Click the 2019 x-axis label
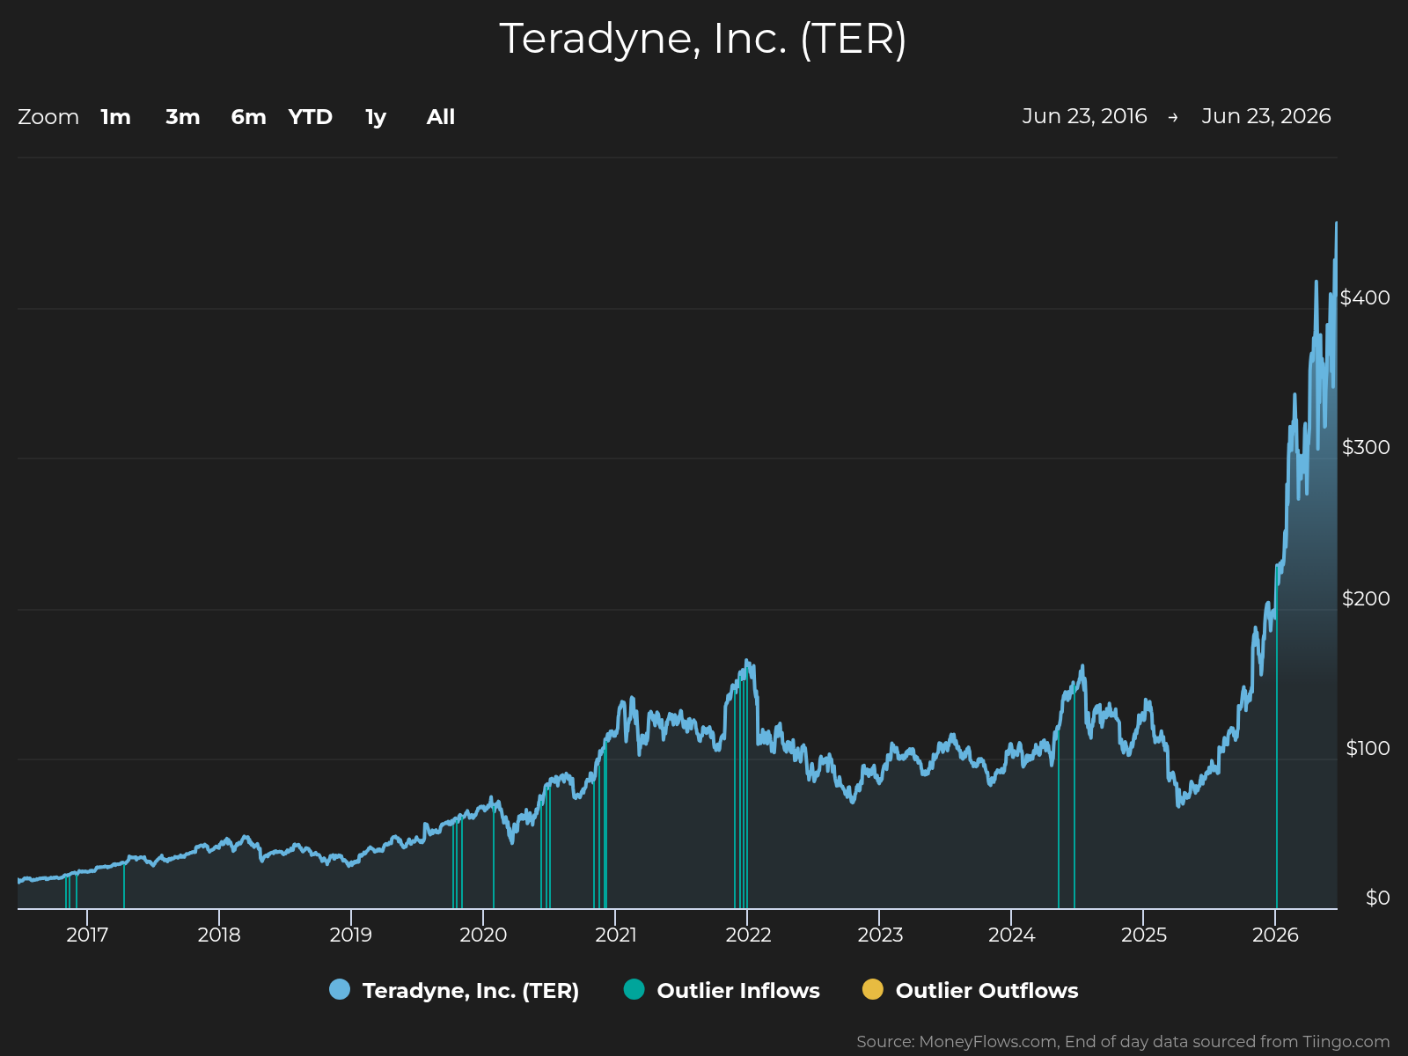 tap(351, 935)
